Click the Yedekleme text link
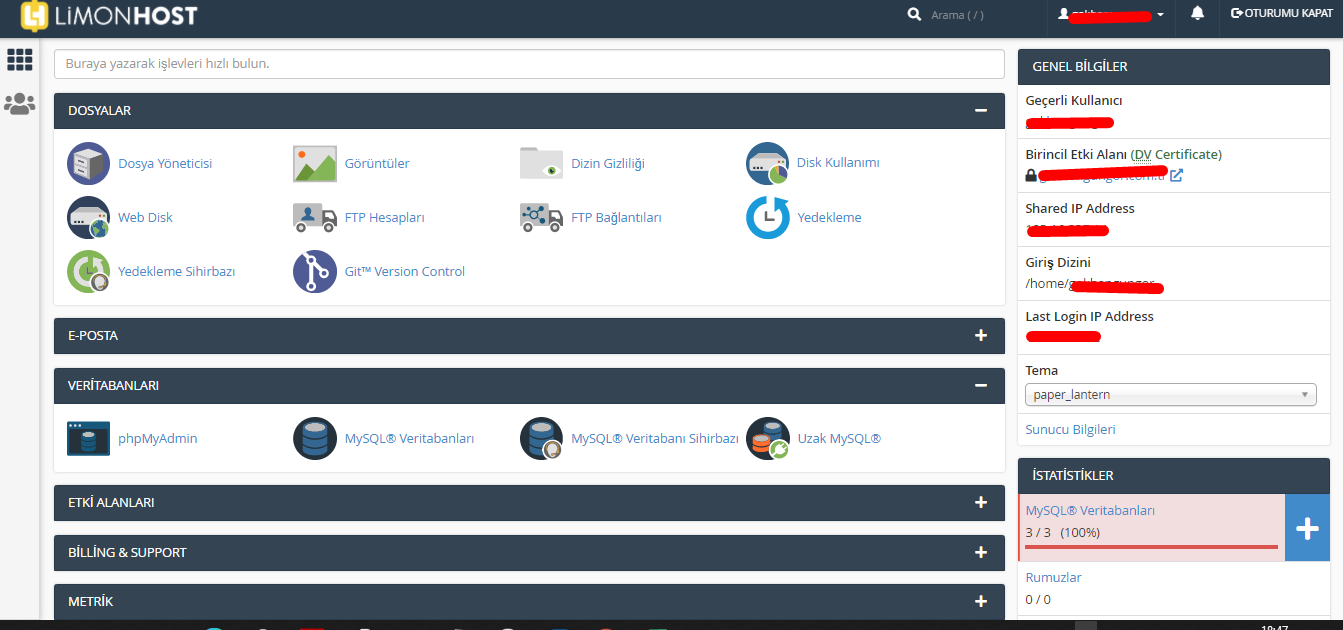The image size is (1343, 630). click(829, 217)
